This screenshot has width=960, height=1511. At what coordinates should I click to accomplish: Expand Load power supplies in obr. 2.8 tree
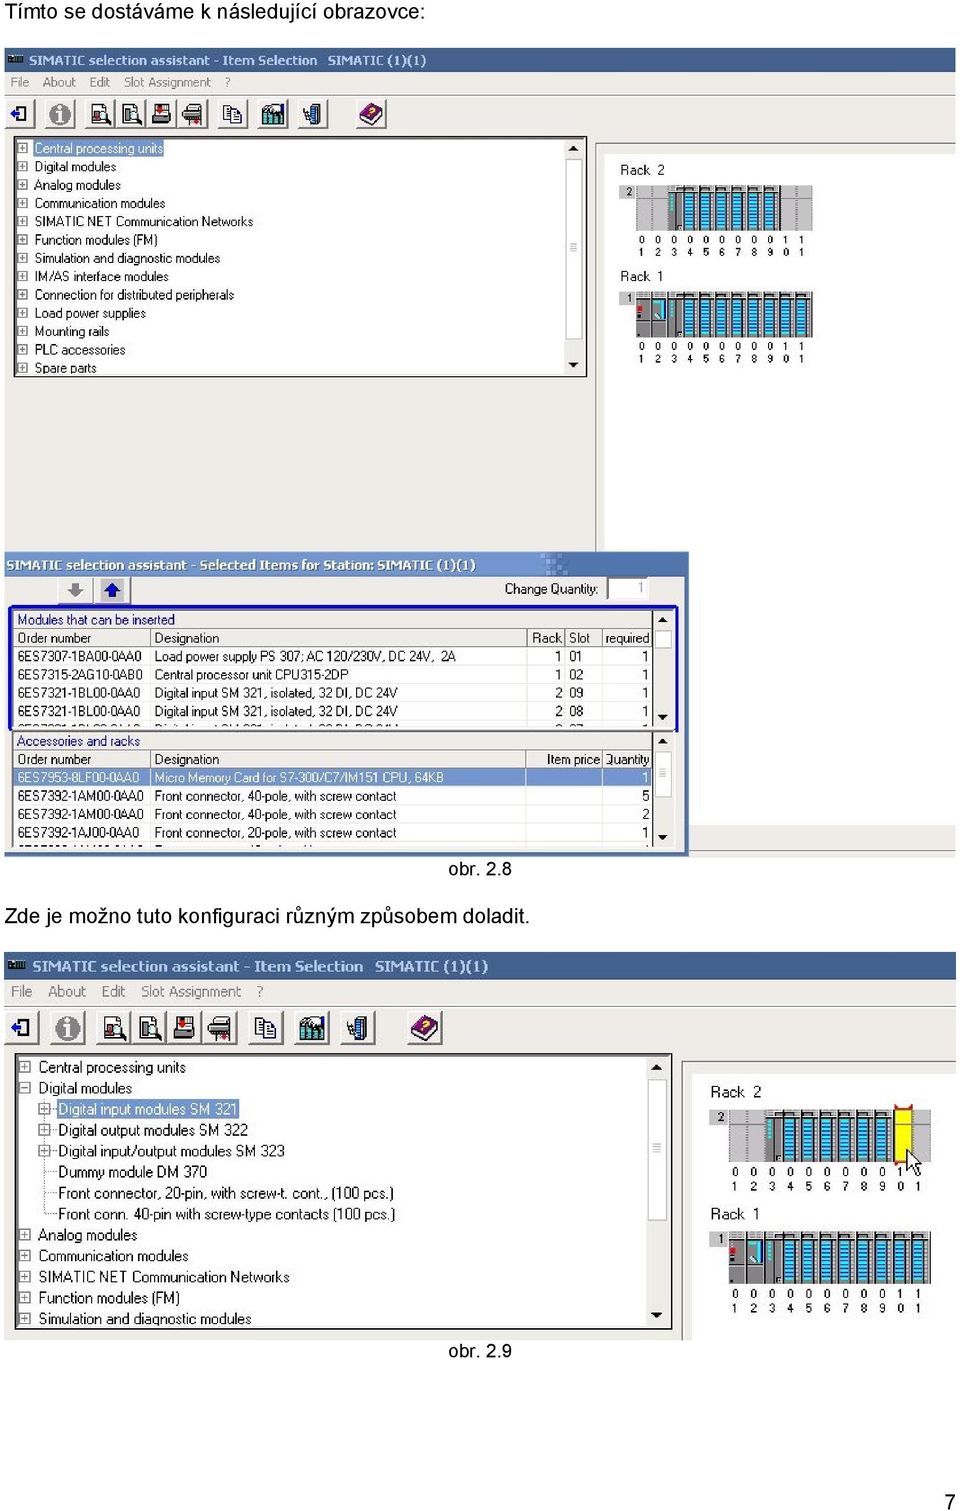[x=23, y=313]
